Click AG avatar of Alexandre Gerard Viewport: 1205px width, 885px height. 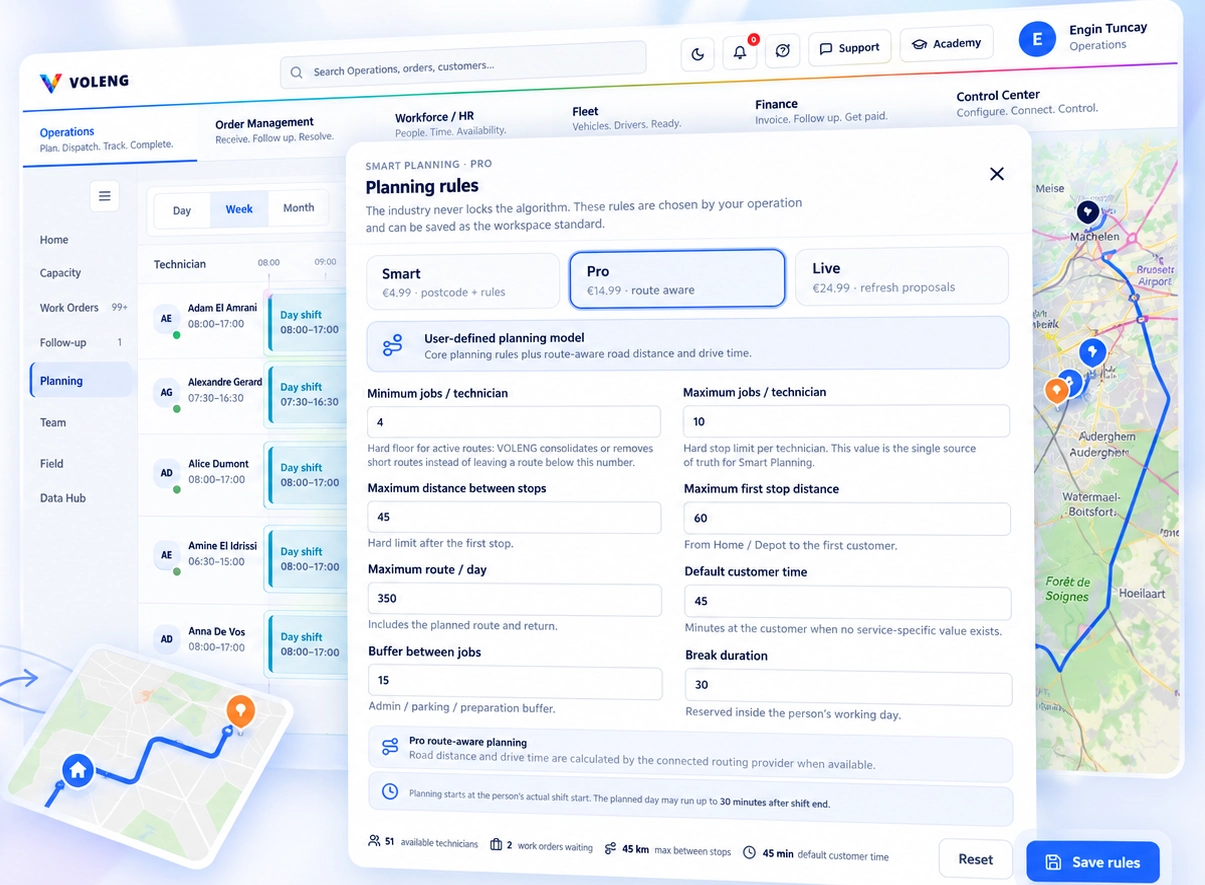[167, 393]
